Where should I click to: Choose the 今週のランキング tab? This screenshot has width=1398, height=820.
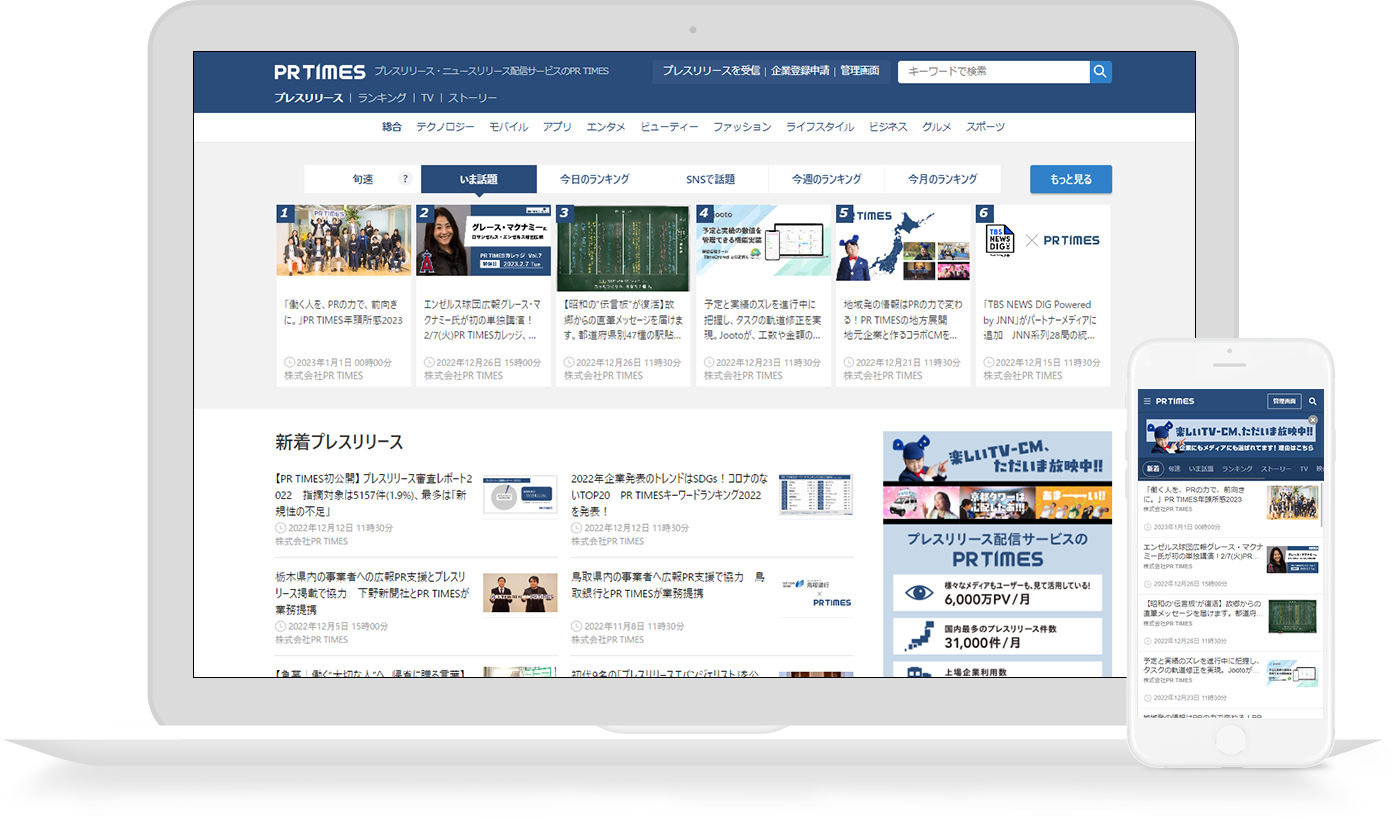point(826,179)
